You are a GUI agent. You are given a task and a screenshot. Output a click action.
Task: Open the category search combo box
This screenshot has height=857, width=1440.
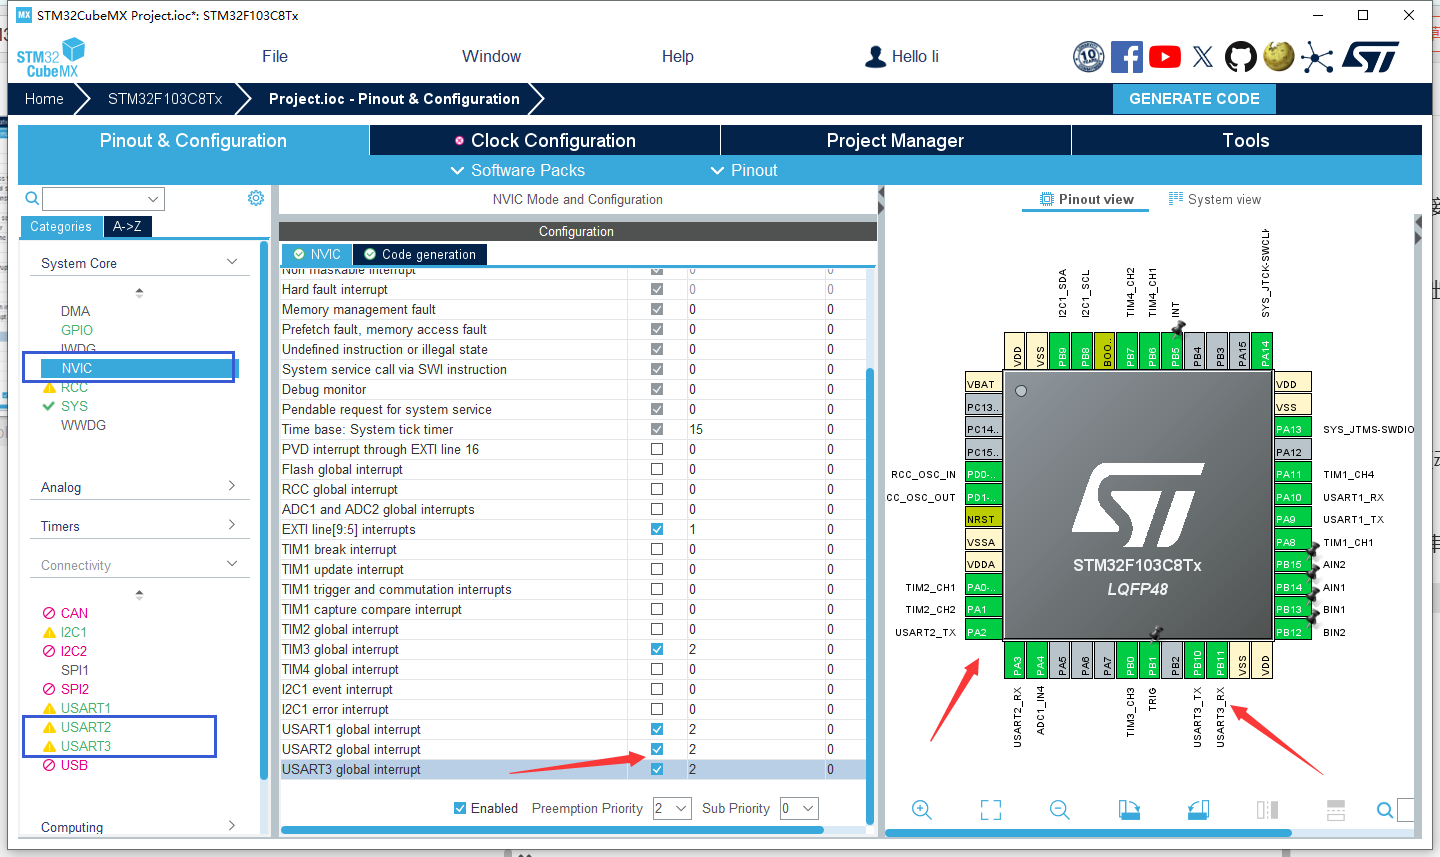[103, 199]
